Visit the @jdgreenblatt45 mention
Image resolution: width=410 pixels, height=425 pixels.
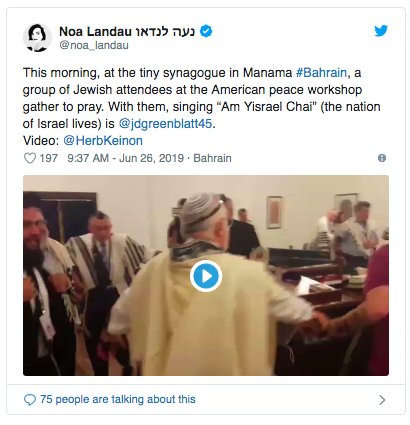pyautogui.click(x=165, y=124)
